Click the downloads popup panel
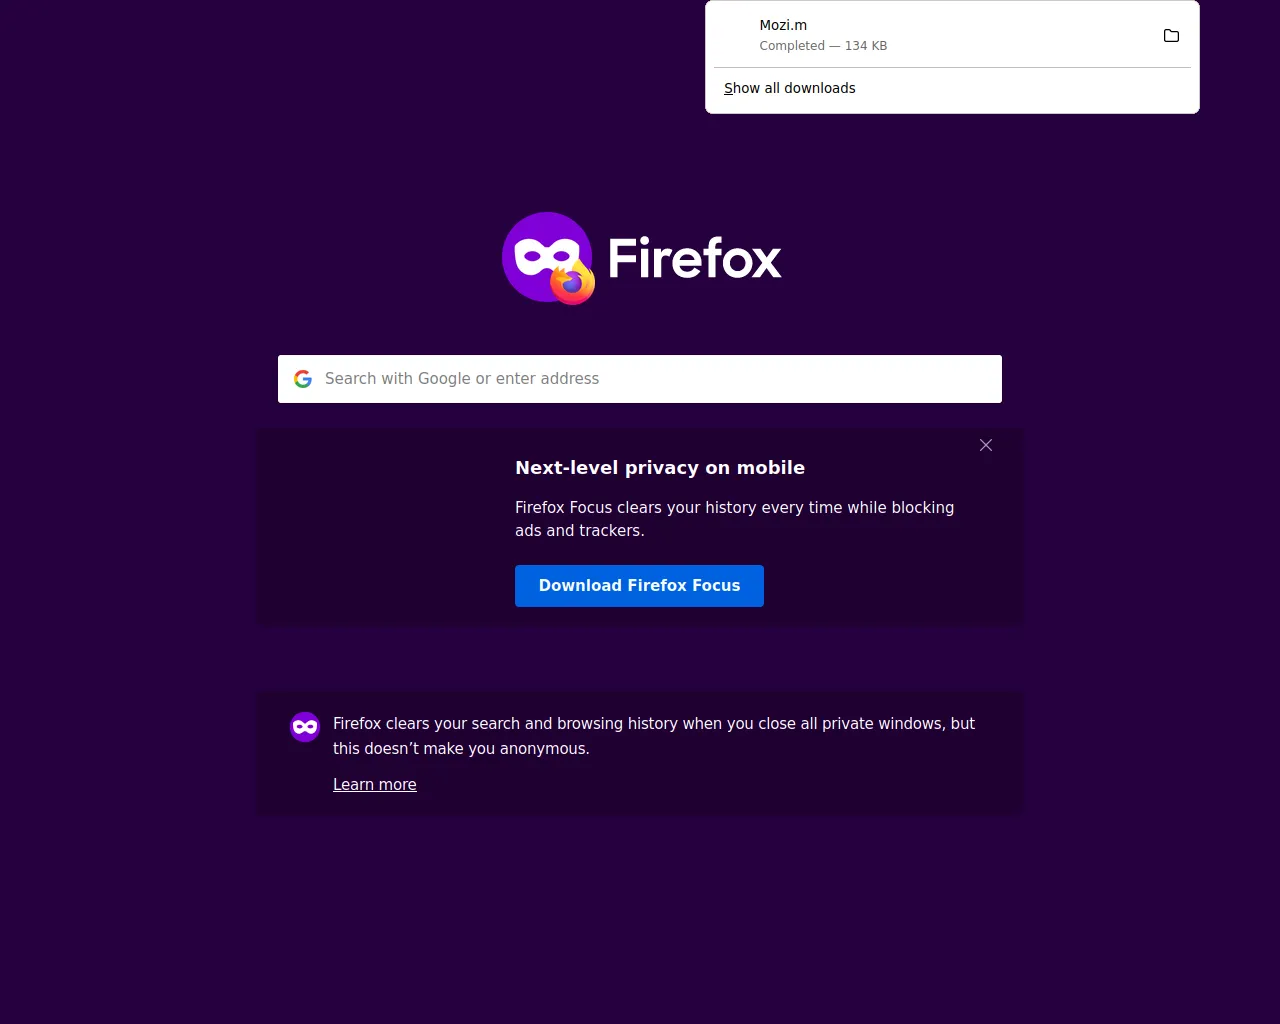The image size is (1280, 1024). 952,57
